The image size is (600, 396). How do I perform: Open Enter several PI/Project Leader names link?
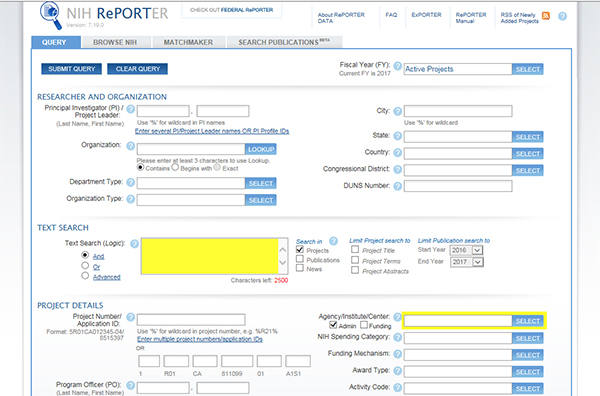coord(212,131)
